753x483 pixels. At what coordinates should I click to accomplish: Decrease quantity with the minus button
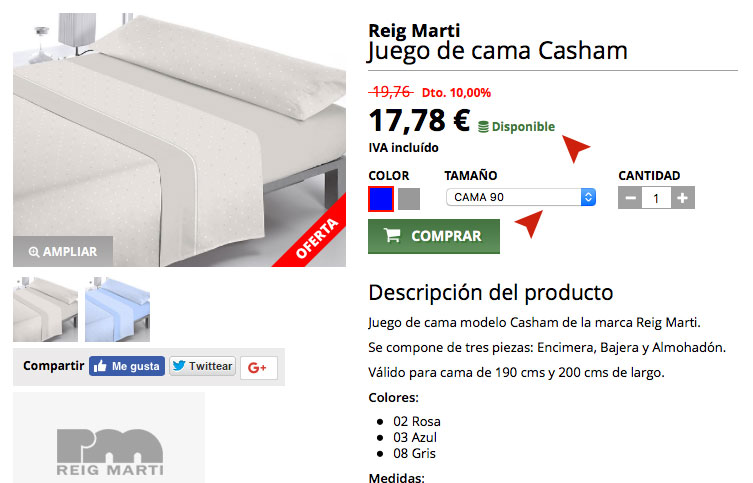coord(631,198)
